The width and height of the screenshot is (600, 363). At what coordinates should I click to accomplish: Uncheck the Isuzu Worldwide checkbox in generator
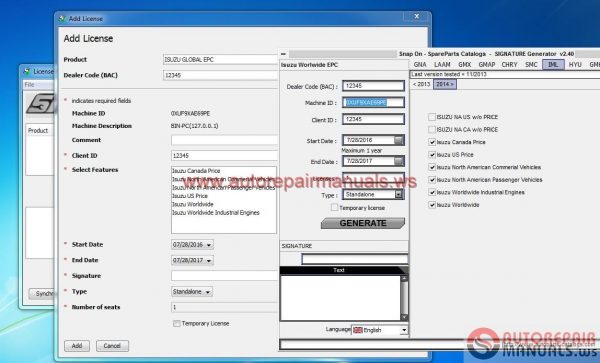(x=432, y=205)
